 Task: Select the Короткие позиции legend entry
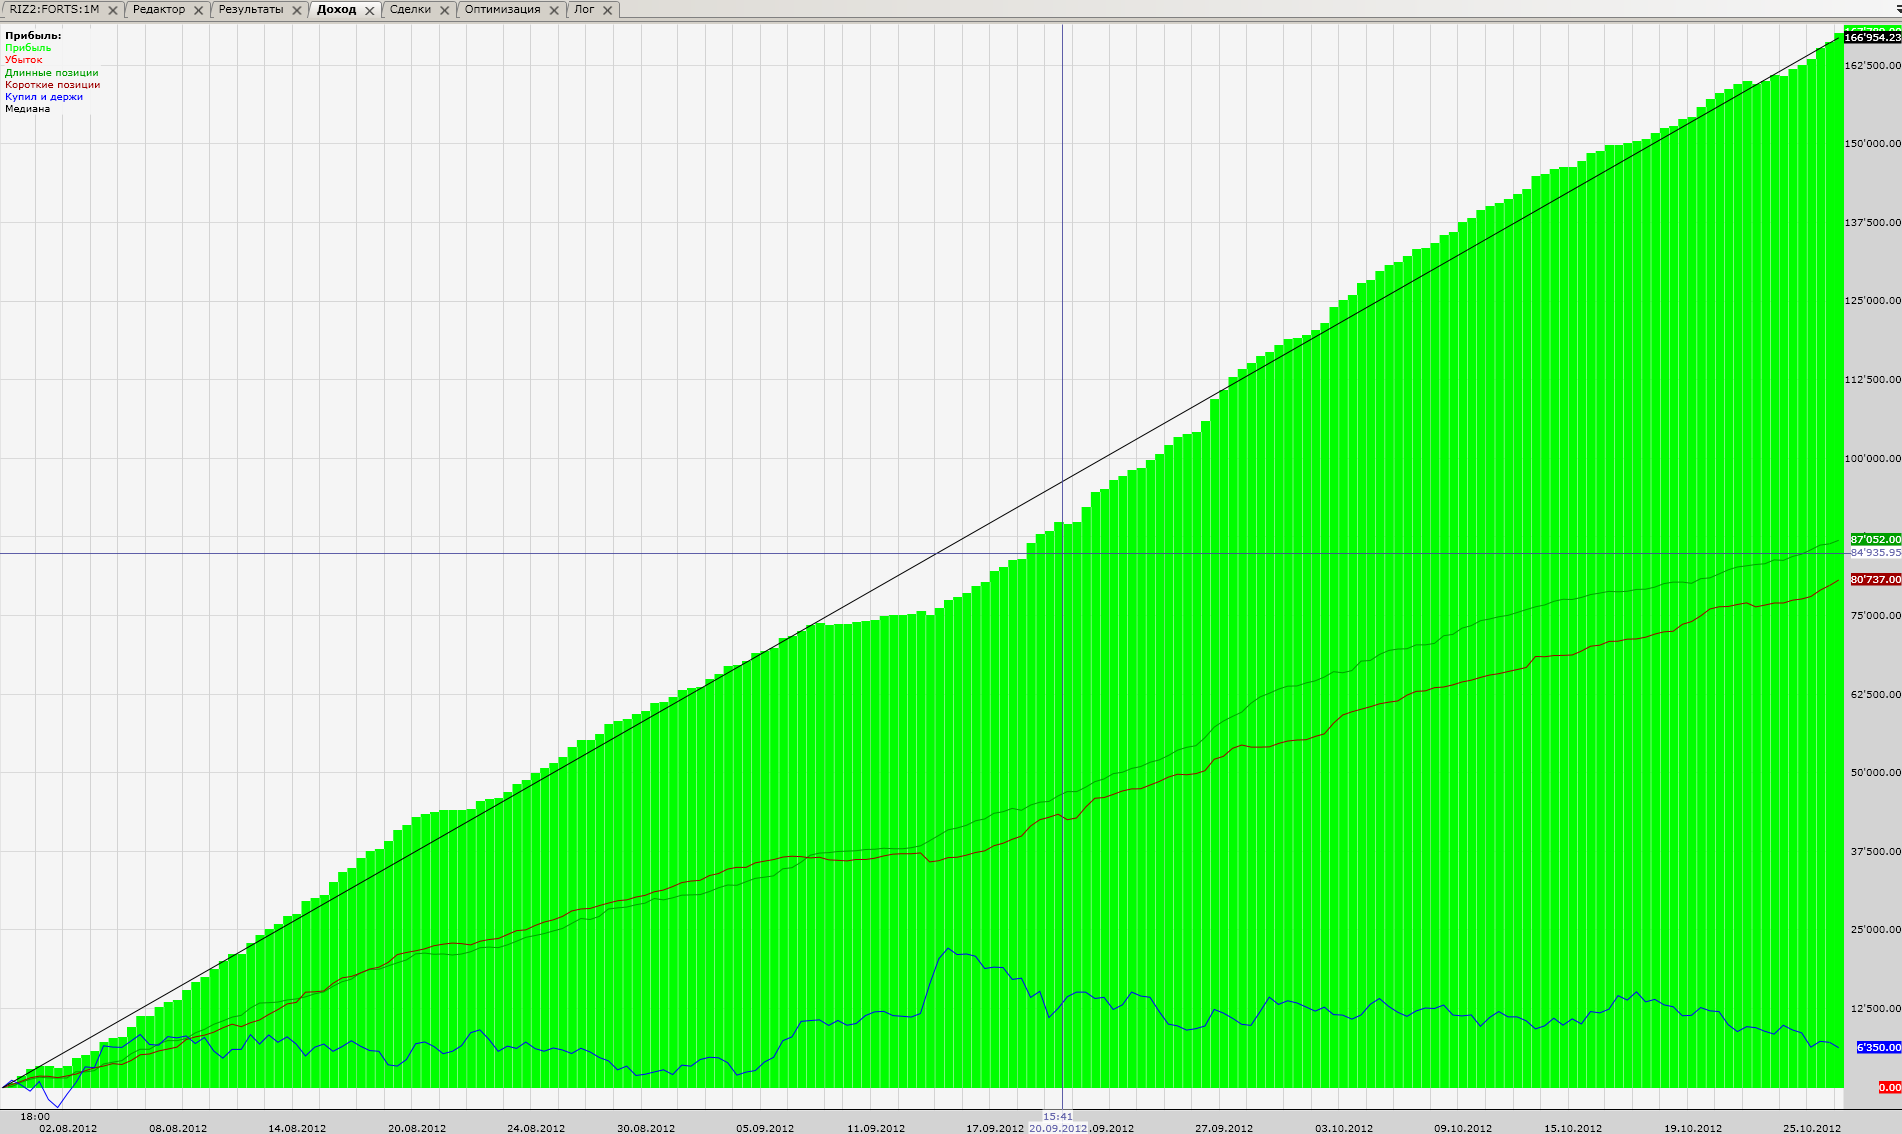53,85
